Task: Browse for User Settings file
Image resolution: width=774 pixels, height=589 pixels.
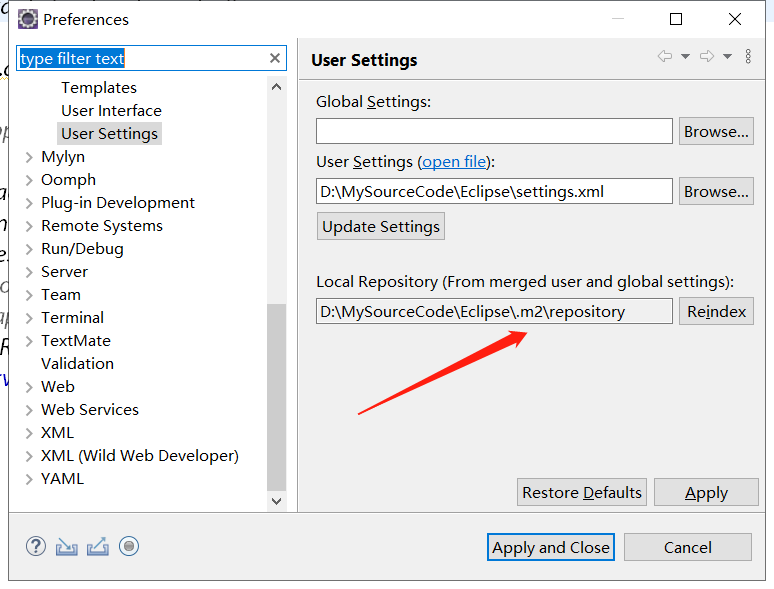Action: click(x=716, y=191)
